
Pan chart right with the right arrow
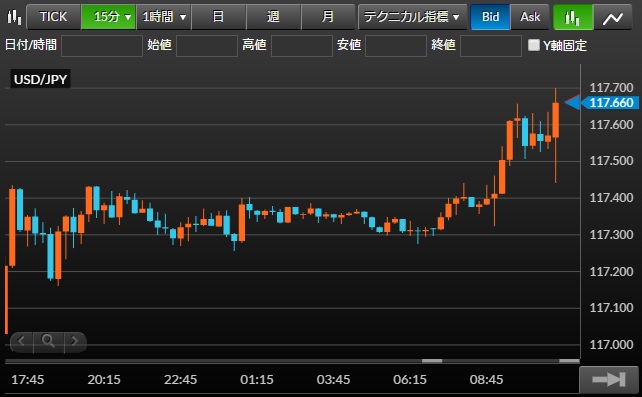pos(75,341)
